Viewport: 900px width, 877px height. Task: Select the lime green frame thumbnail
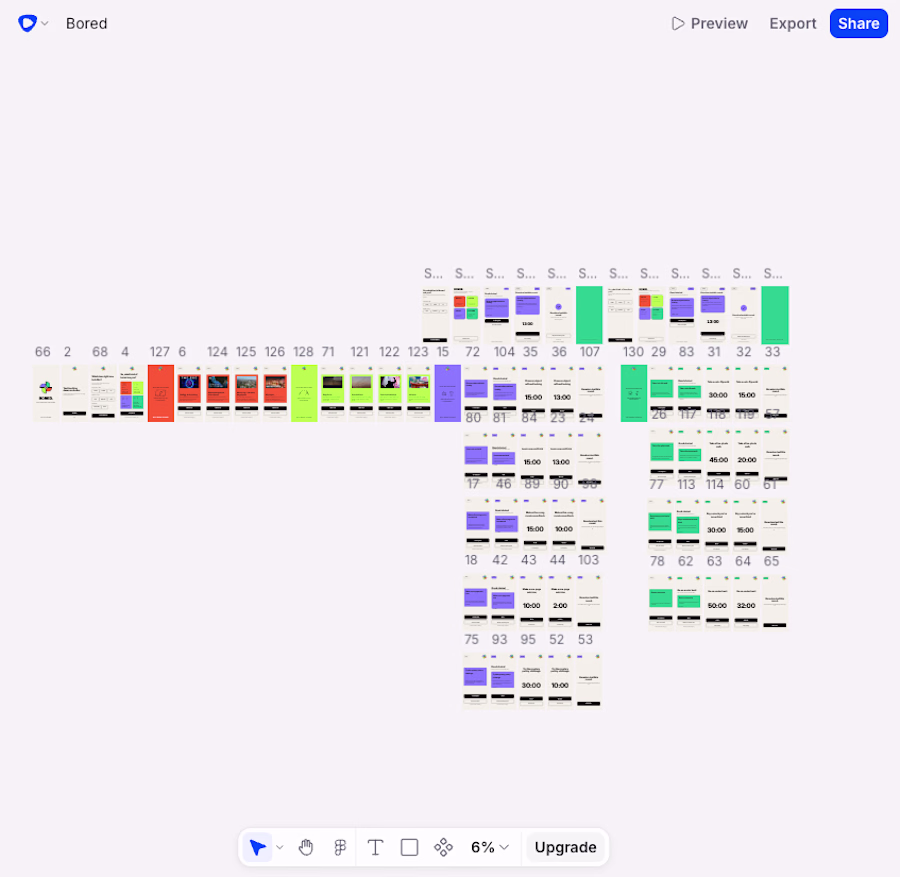[x=304, y=393]
